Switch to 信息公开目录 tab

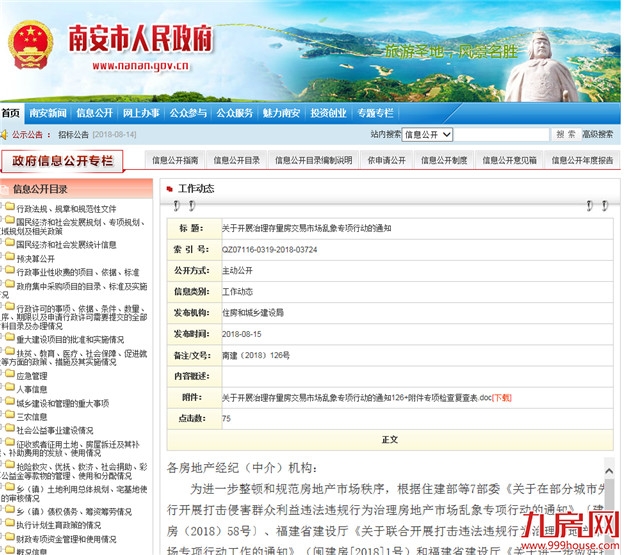pos(236,160)
